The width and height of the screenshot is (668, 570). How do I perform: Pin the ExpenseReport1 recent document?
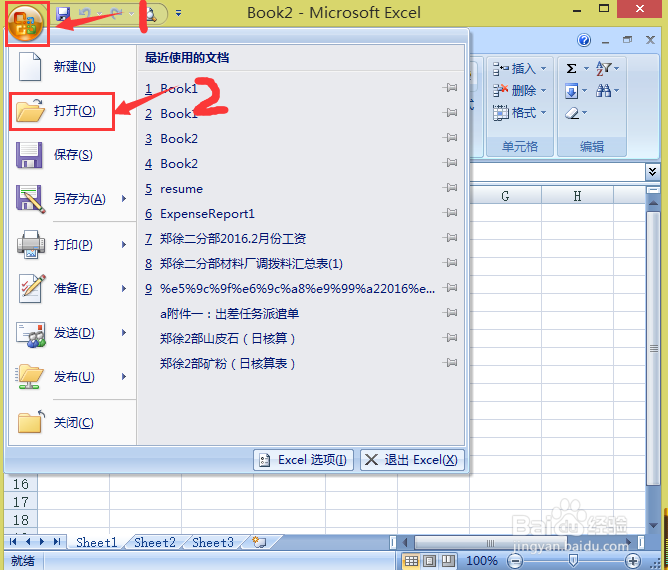[450, 213]
